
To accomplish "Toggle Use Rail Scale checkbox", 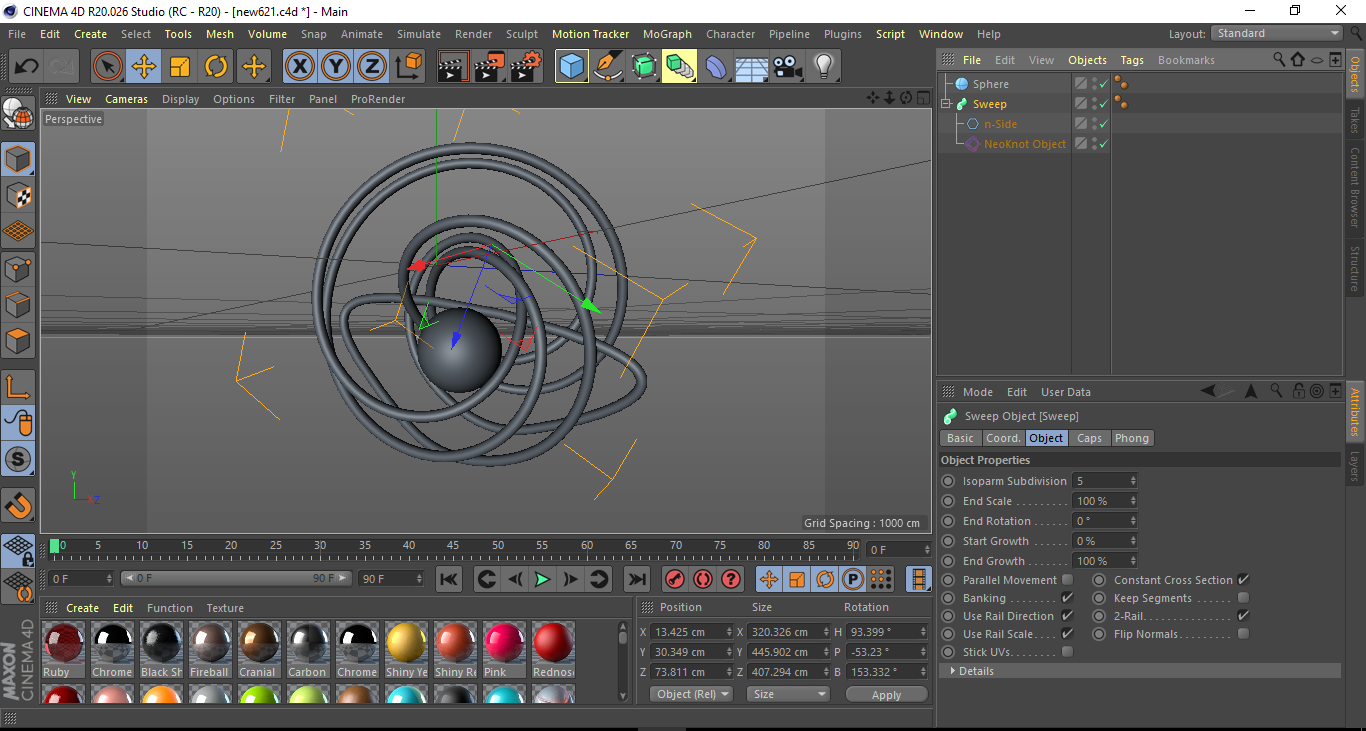I will tap(1067, 634).
